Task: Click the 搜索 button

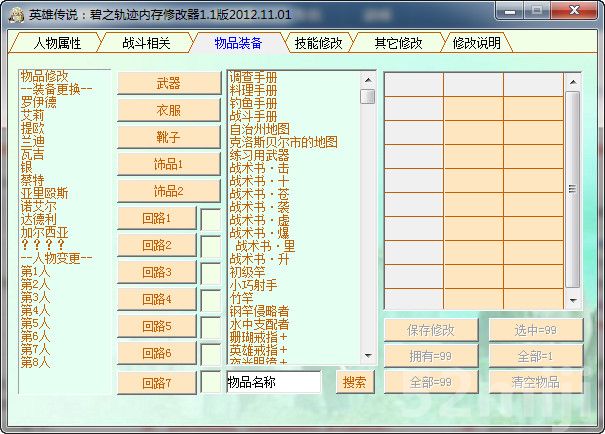Action: [354, 382]
